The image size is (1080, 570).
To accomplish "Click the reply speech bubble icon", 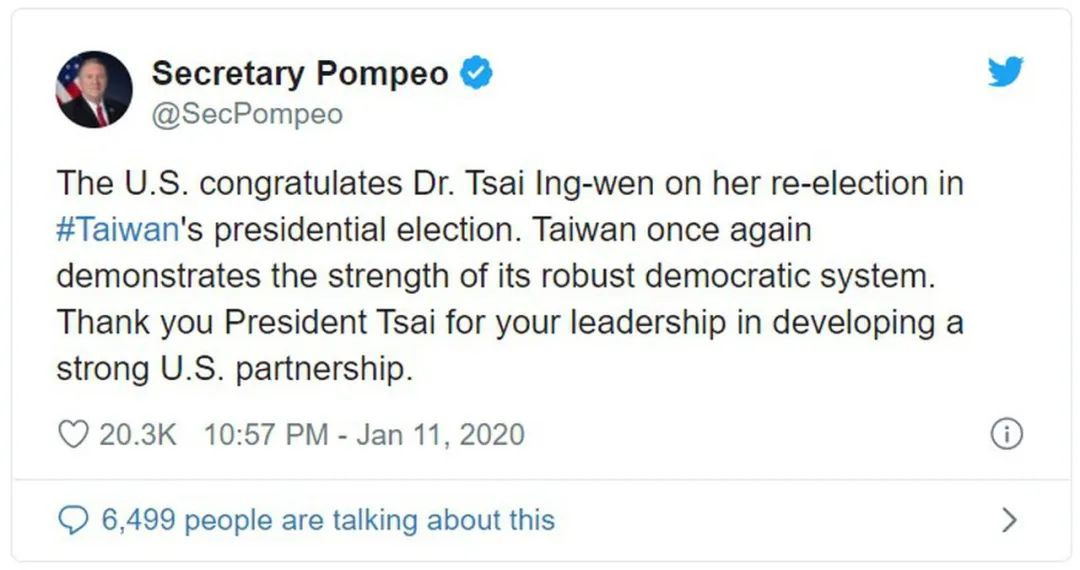I will click(x=73, y=520).
